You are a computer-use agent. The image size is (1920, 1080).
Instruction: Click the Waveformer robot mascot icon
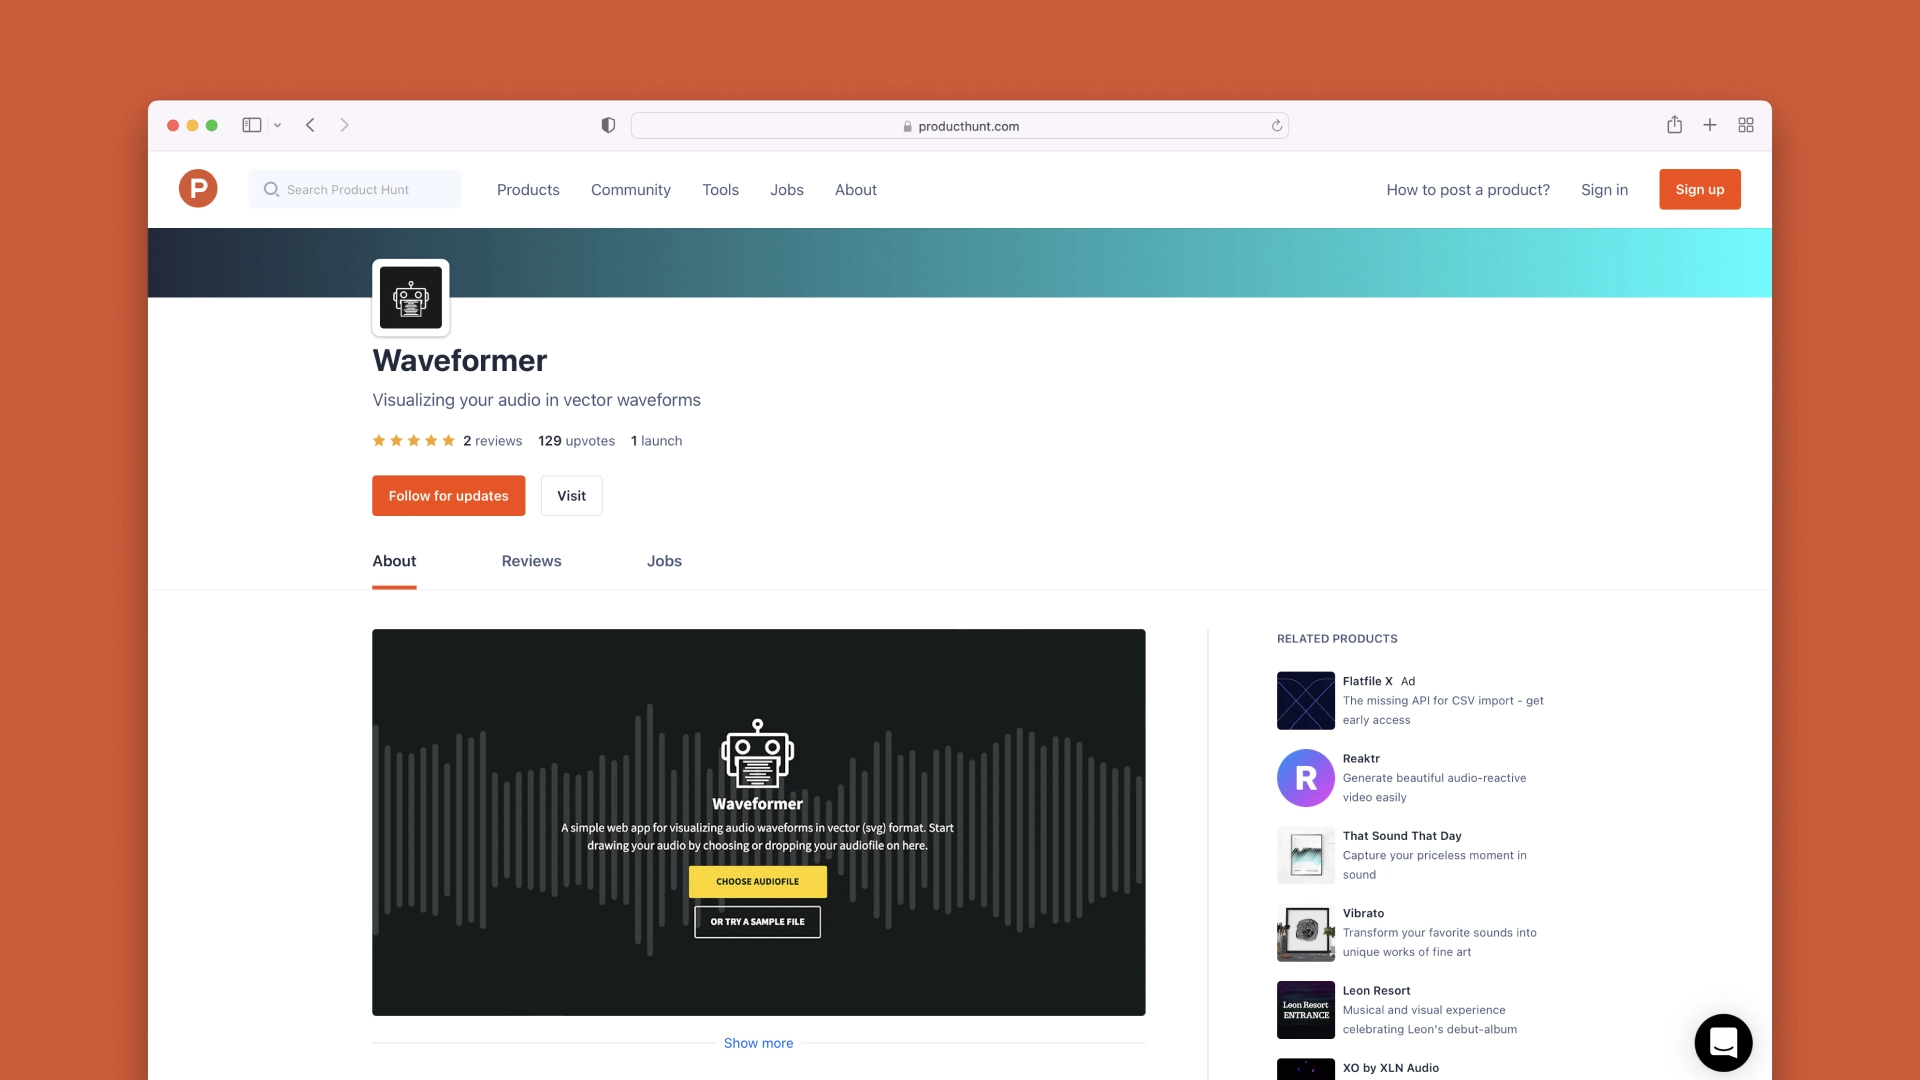[410, 297]
